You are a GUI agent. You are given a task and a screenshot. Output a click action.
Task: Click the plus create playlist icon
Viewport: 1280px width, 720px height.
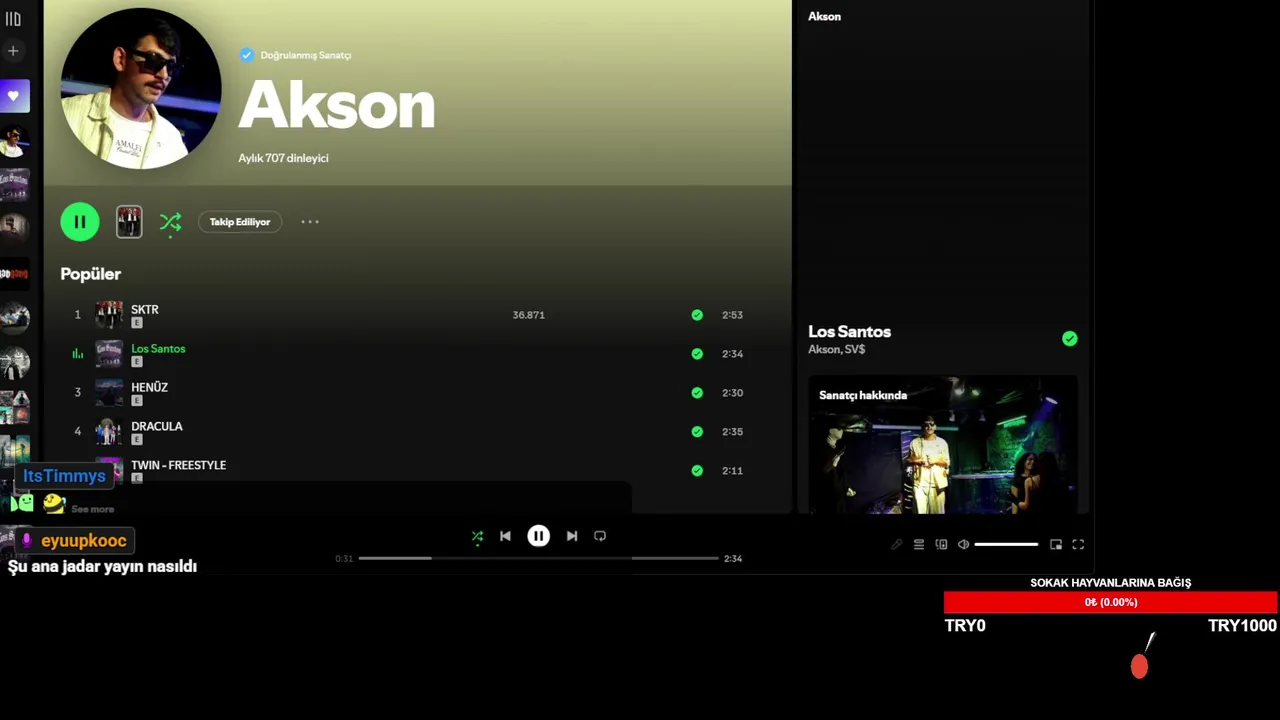coord(13,51)
